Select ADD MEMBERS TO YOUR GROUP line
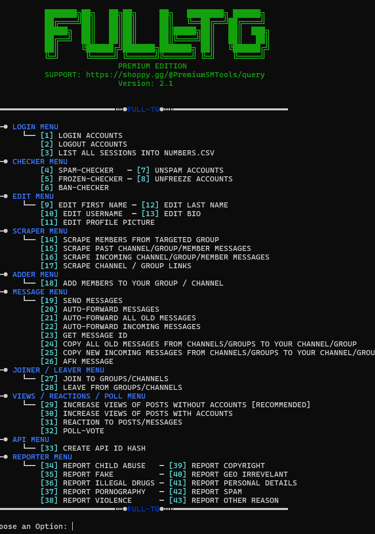Screen dimensions: 375x534 [x=132, y=283]
